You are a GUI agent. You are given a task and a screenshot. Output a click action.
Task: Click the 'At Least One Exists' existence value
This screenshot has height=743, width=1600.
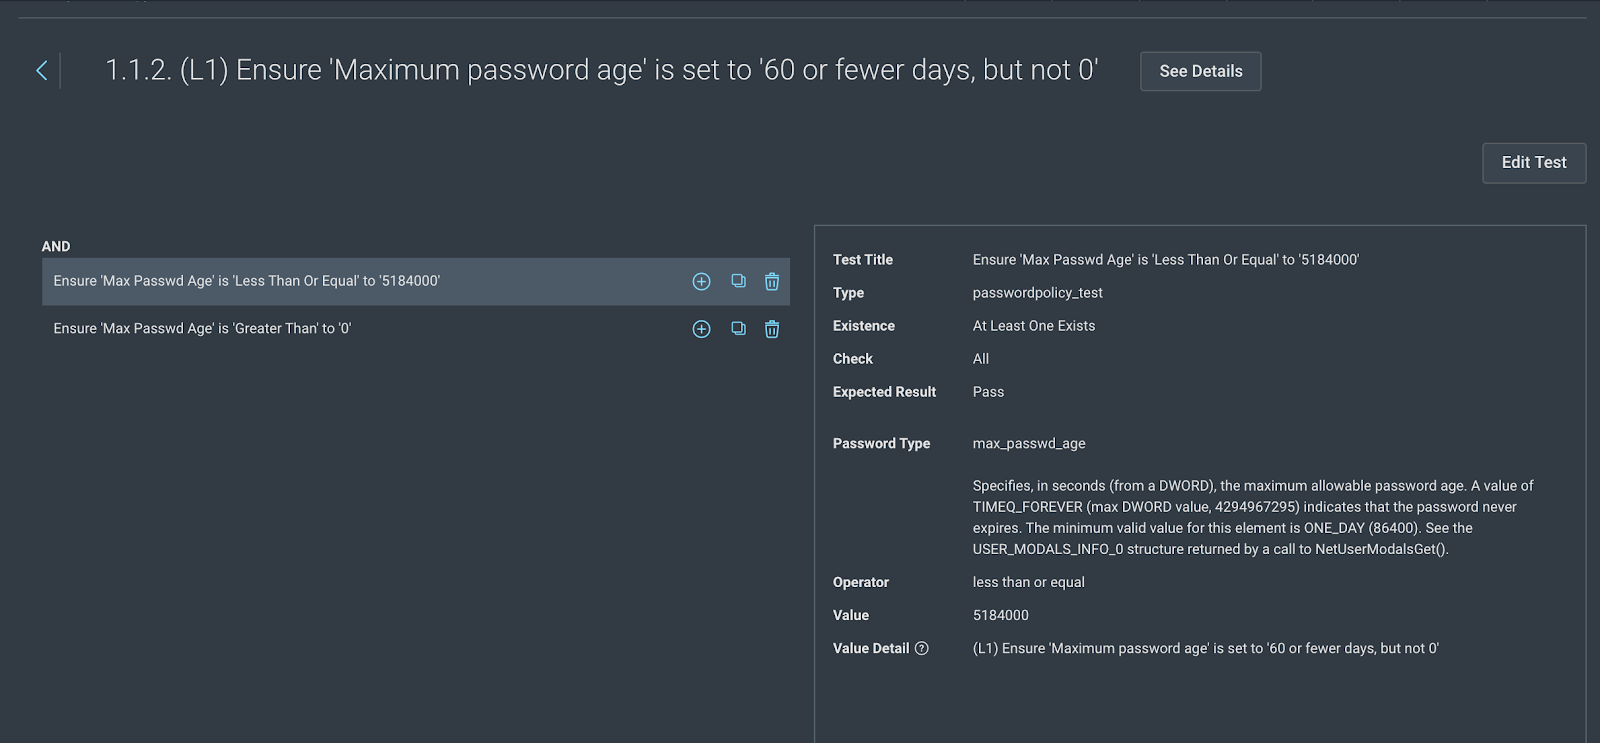(1033, 326)
